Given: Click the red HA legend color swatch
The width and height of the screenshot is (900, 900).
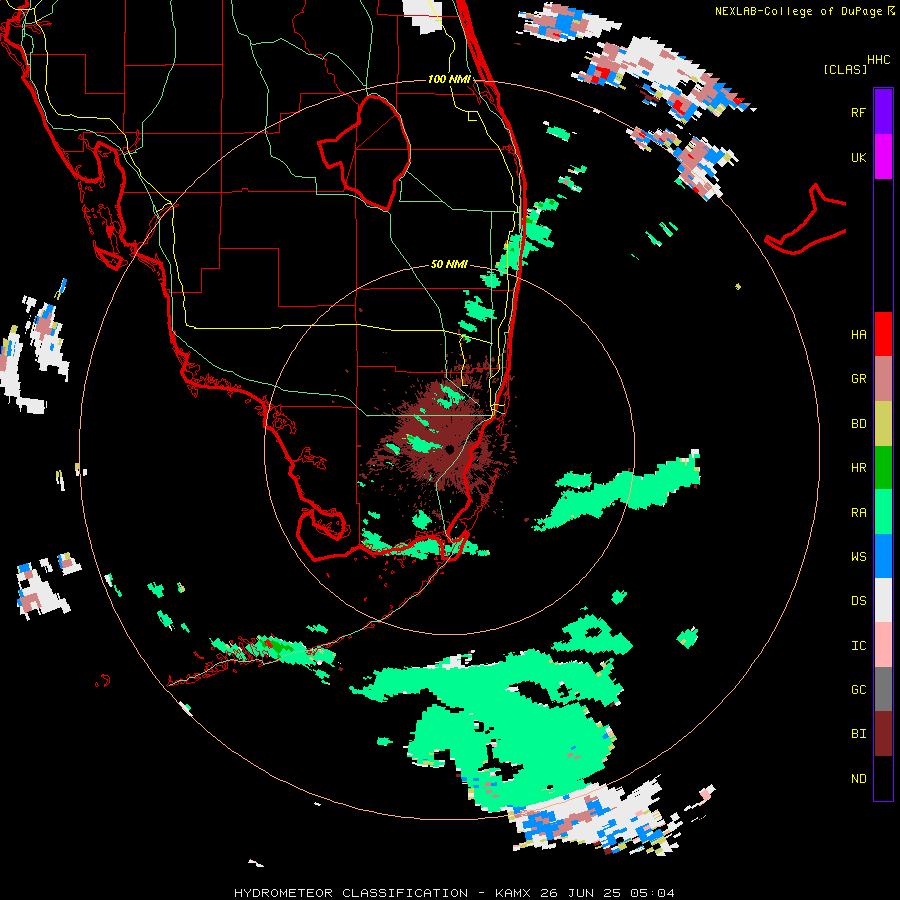Looking at the screenshot, I should coord(883,334).
